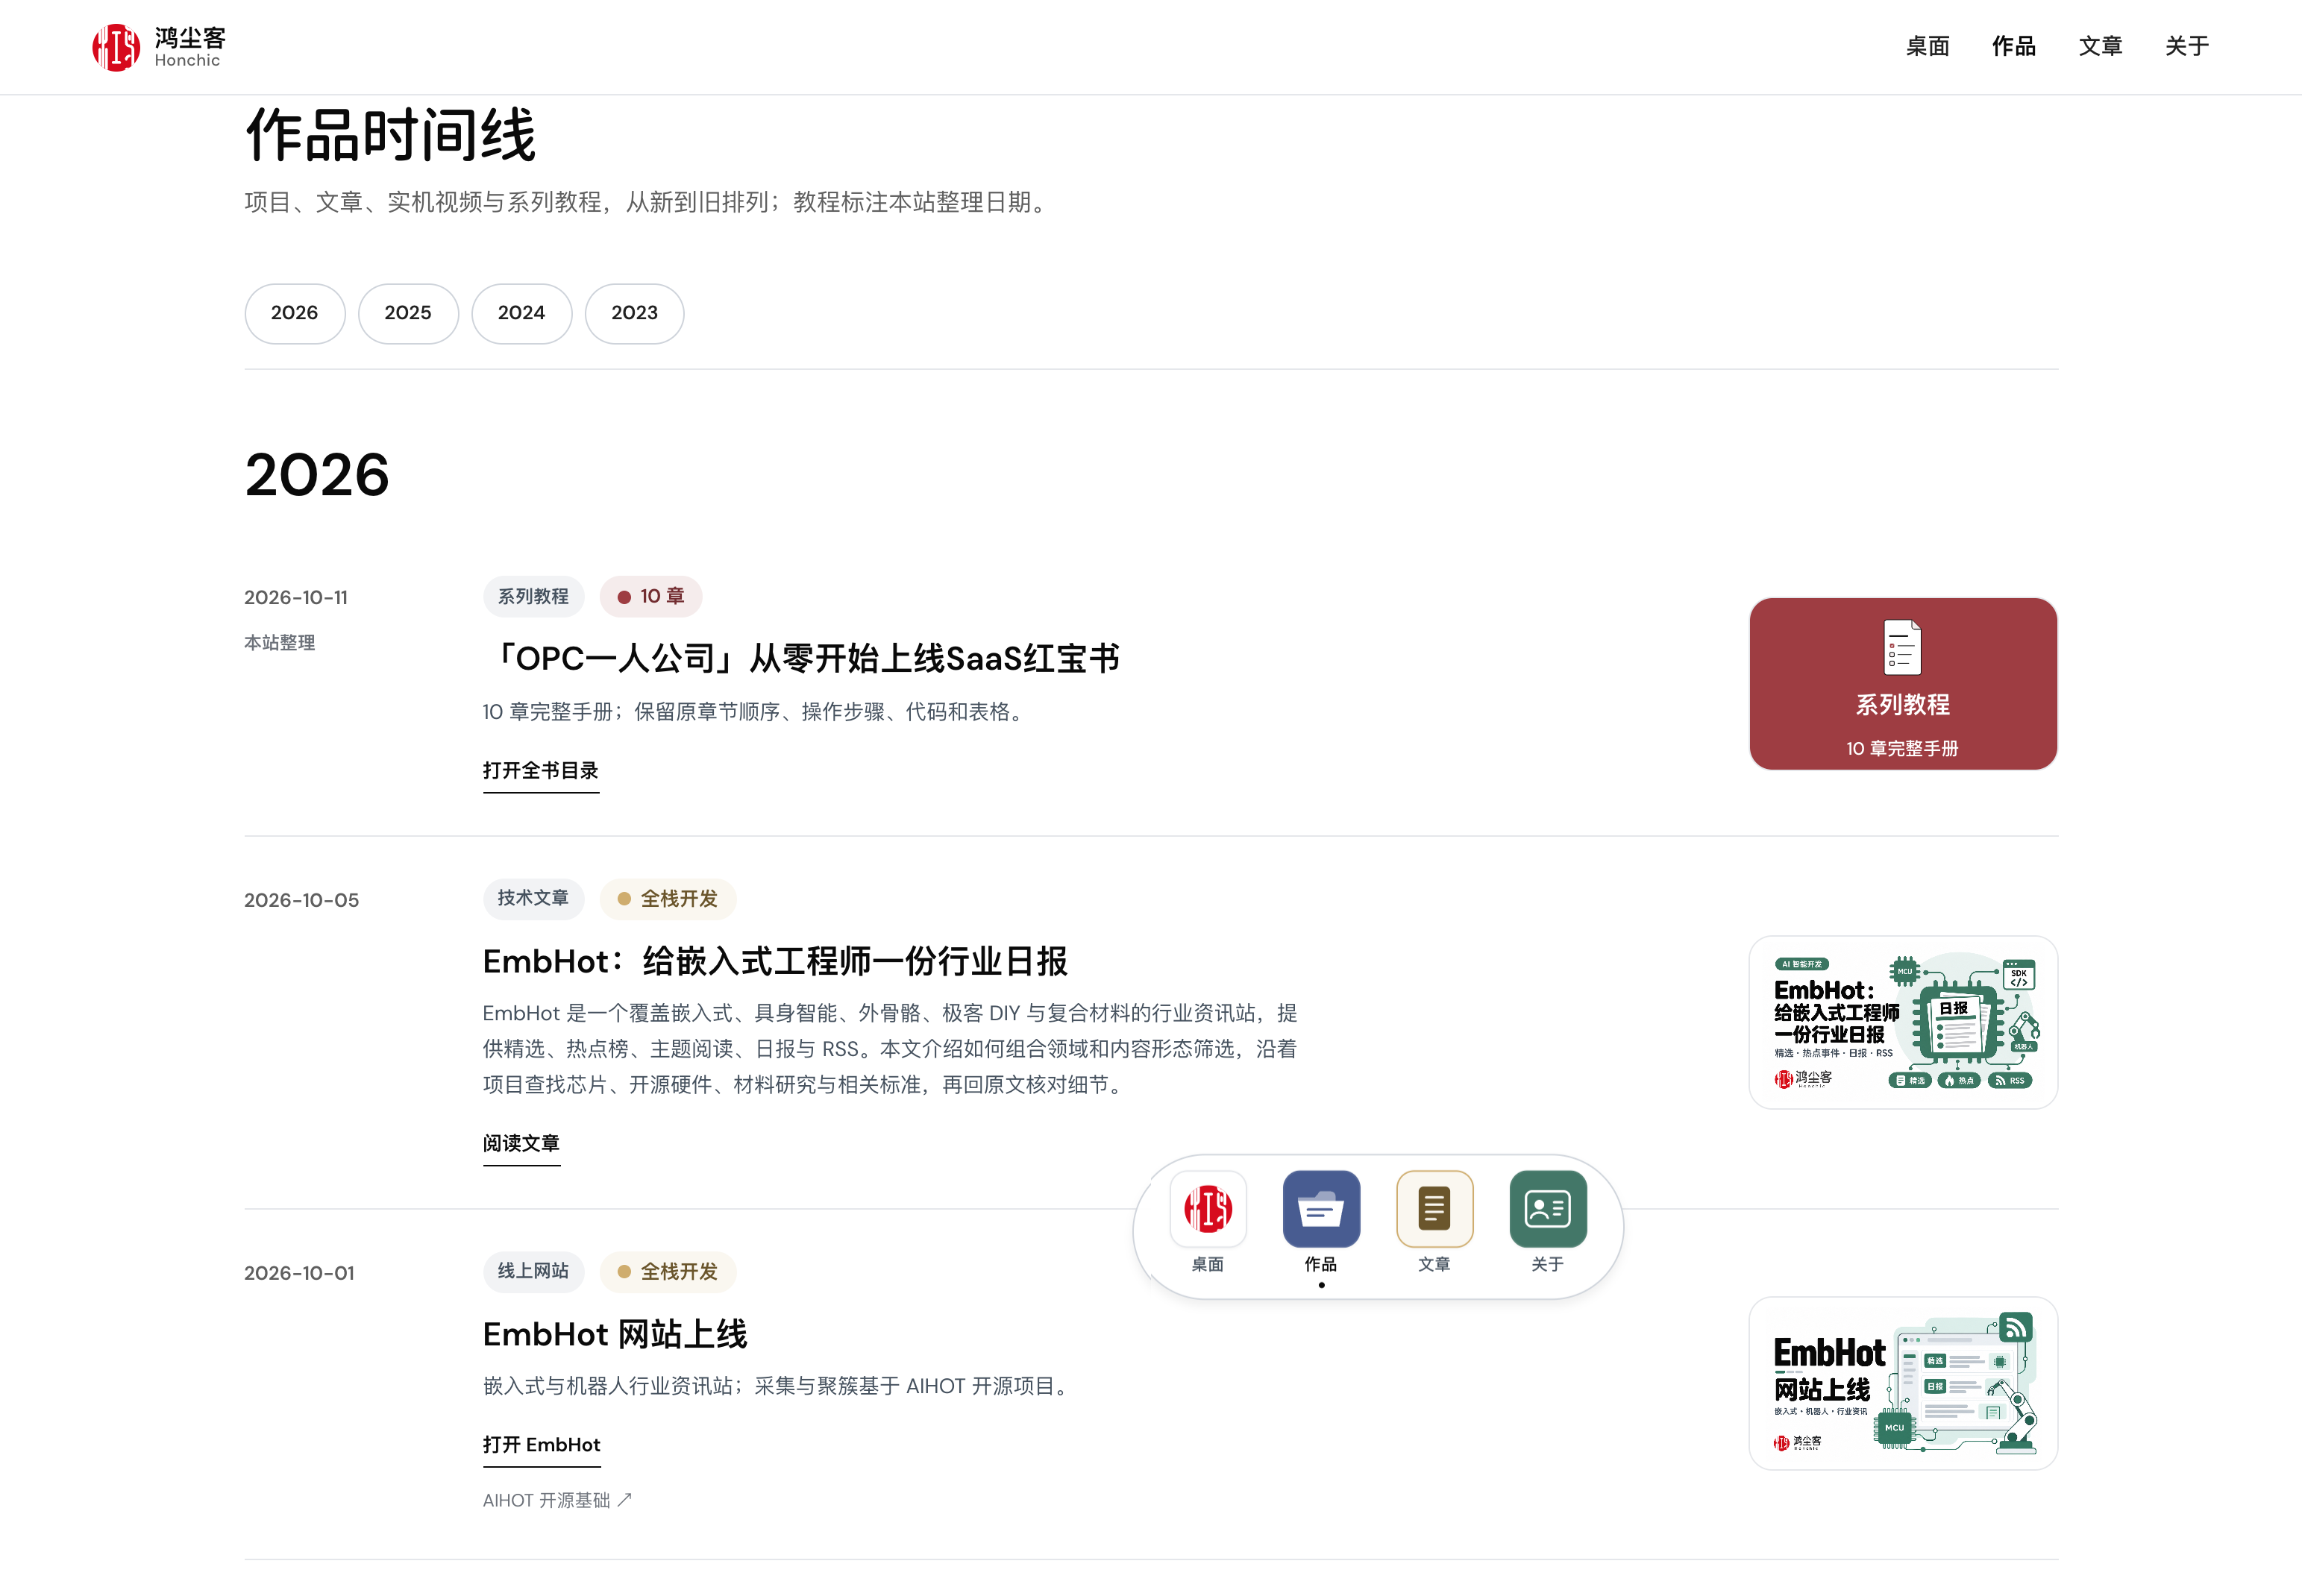The height and width of the screenshot is (1596, 2302).
Task: Click the date 2026-10-05
Action: click(x=301, y=900)
